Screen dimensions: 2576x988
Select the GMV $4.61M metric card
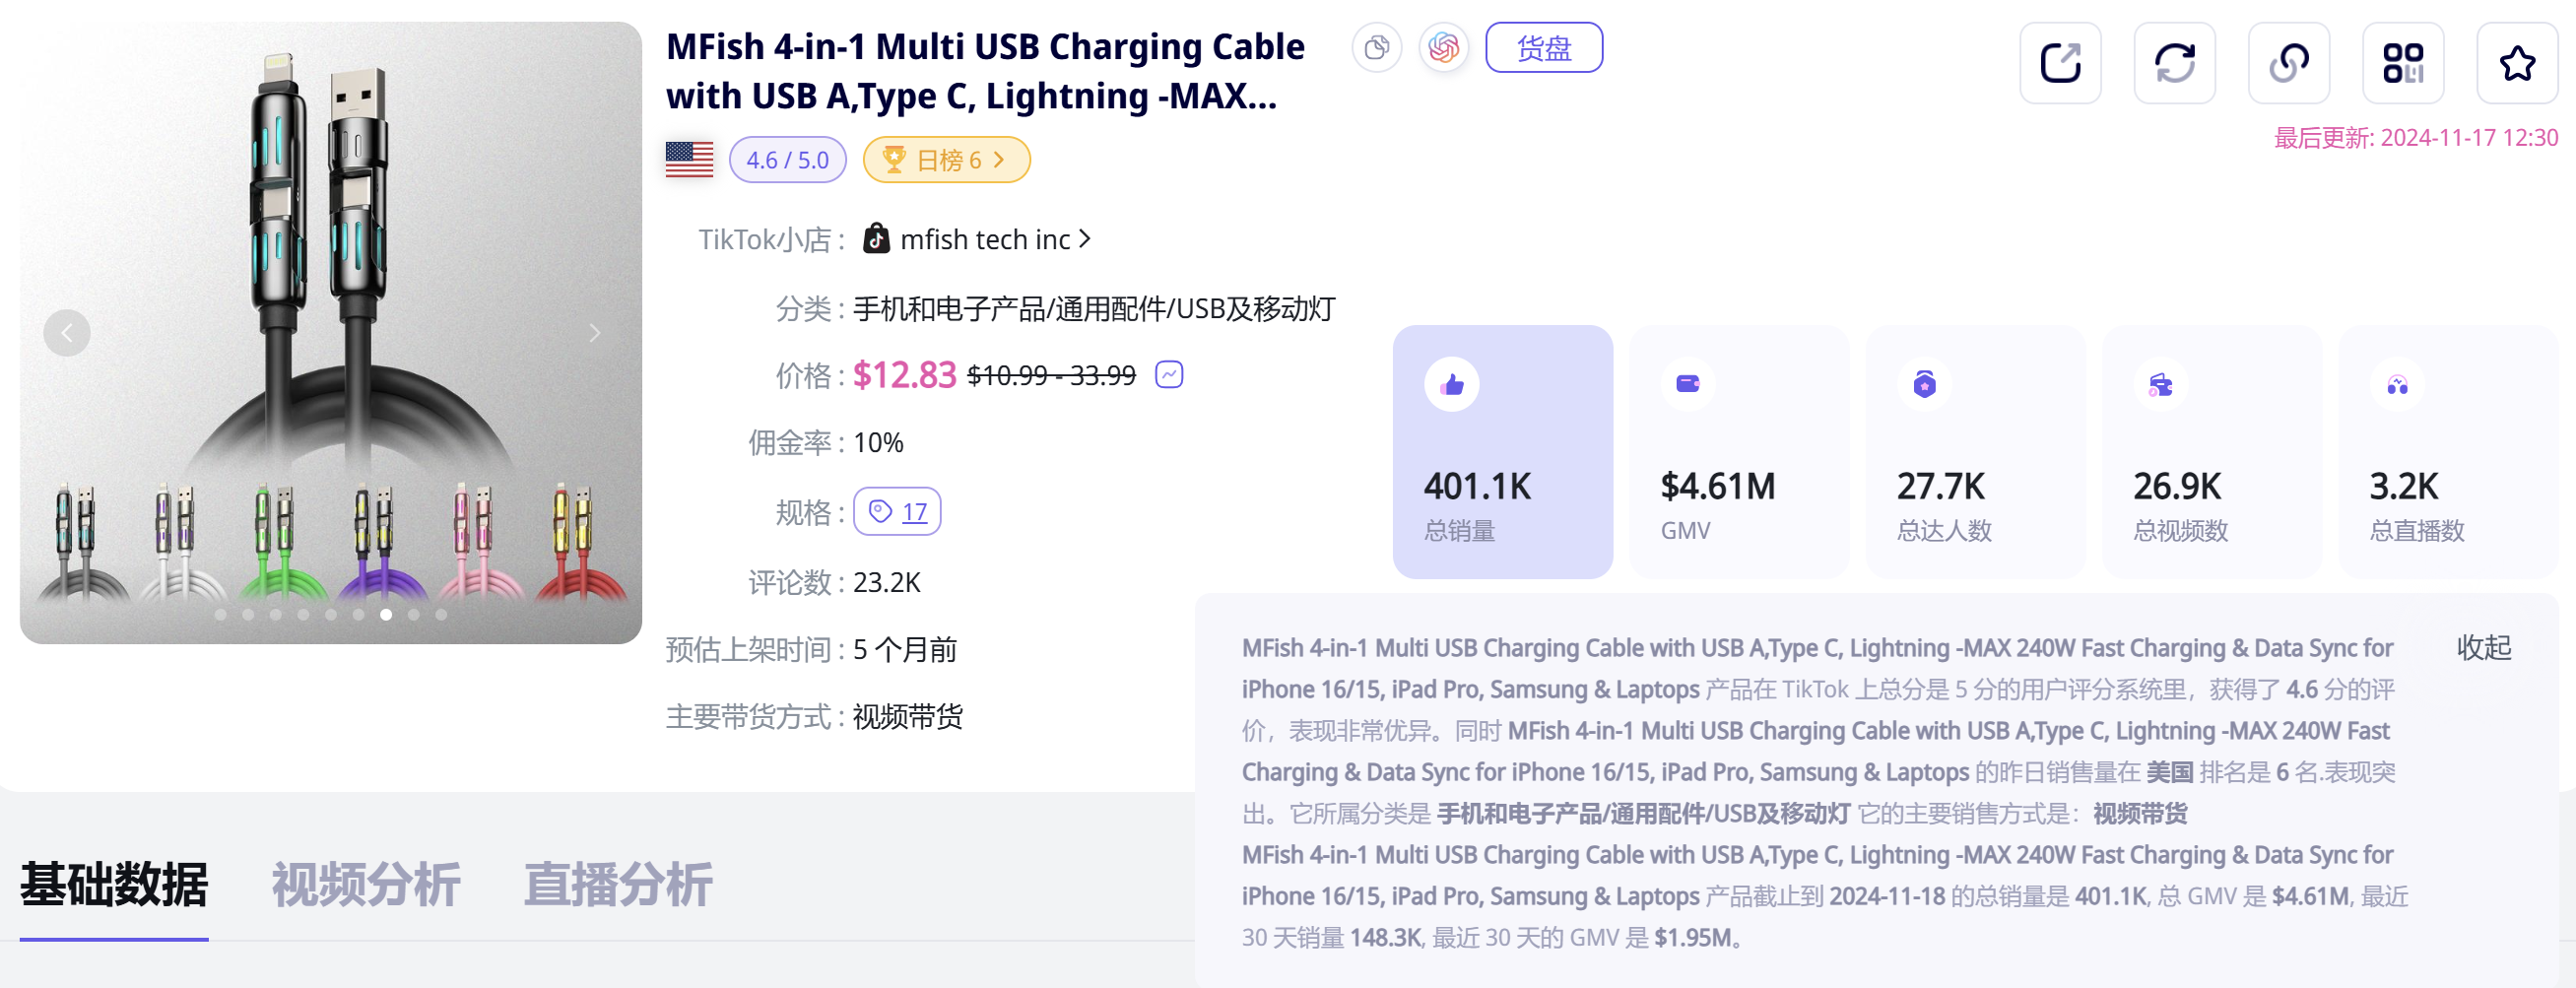(x=1739, y=452)
